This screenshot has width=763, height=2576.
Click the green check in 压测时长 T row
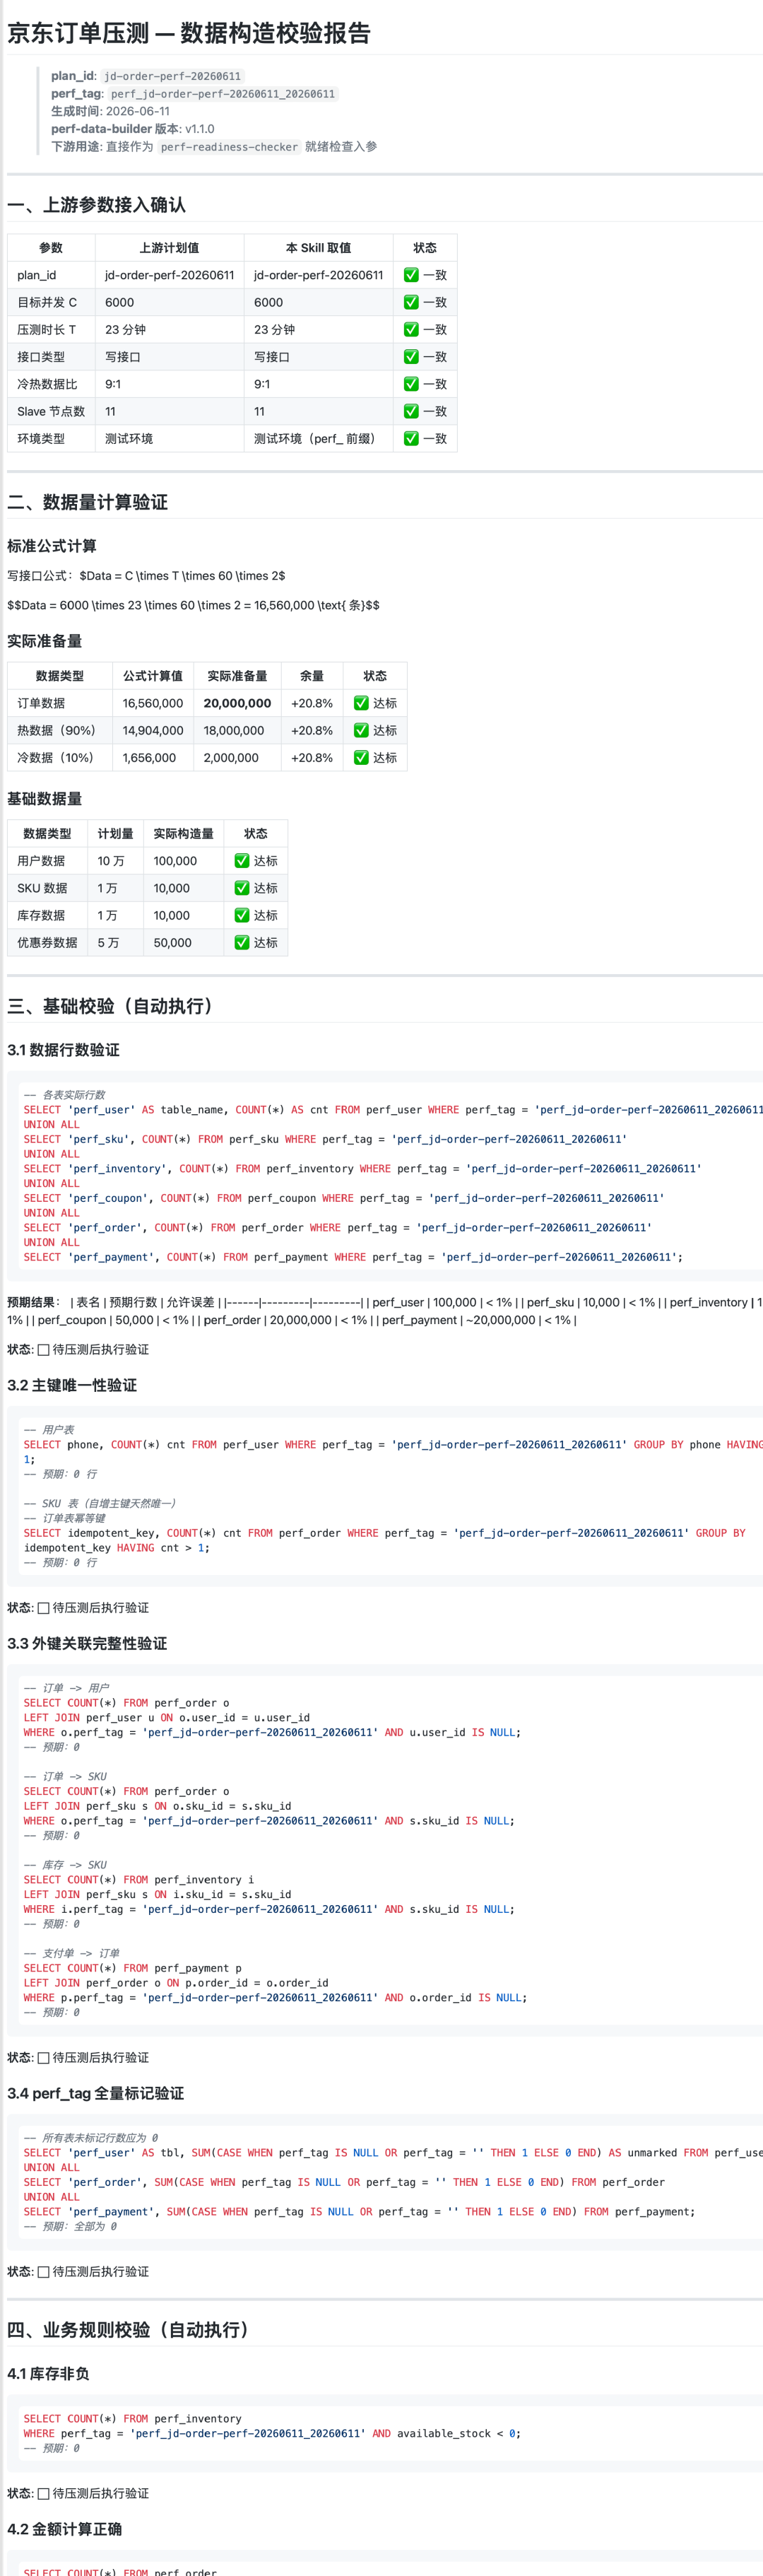coord(411,329)
